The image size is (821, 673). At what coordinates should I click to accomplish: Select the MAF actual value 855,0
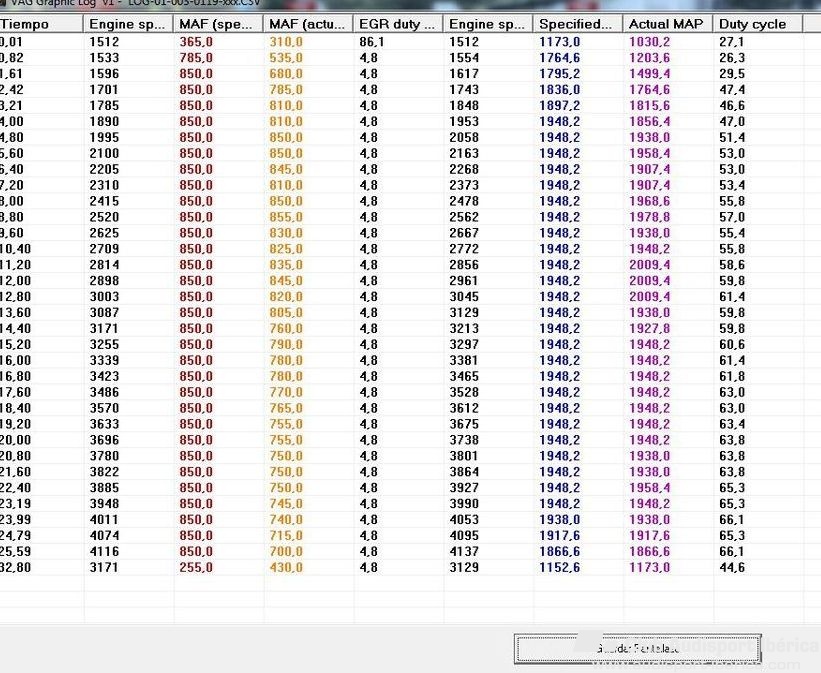click(286, 217)
